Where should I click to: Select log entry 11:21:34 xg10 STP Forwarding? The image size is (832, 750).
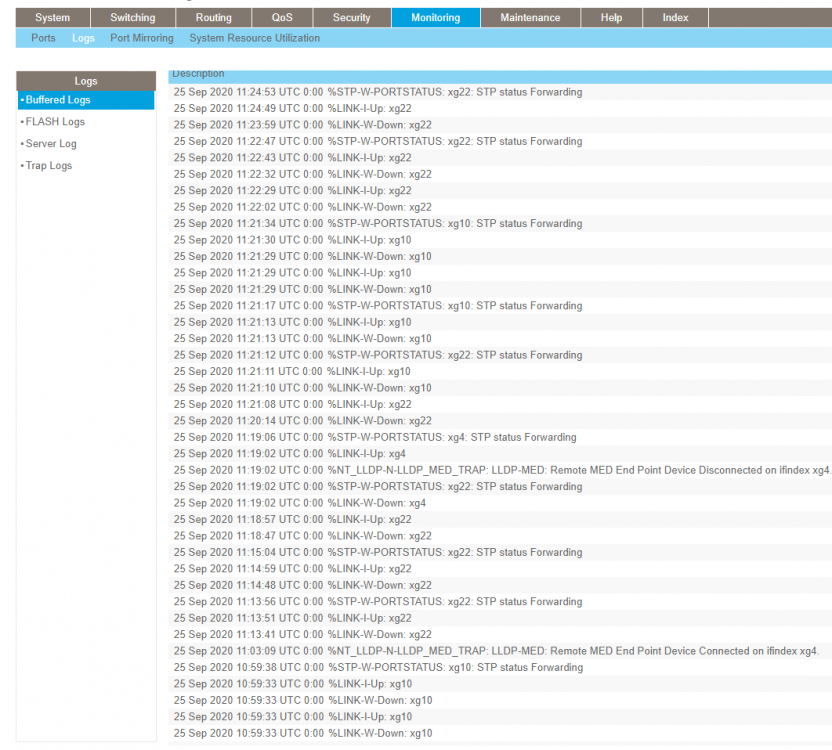coord(500,223)
